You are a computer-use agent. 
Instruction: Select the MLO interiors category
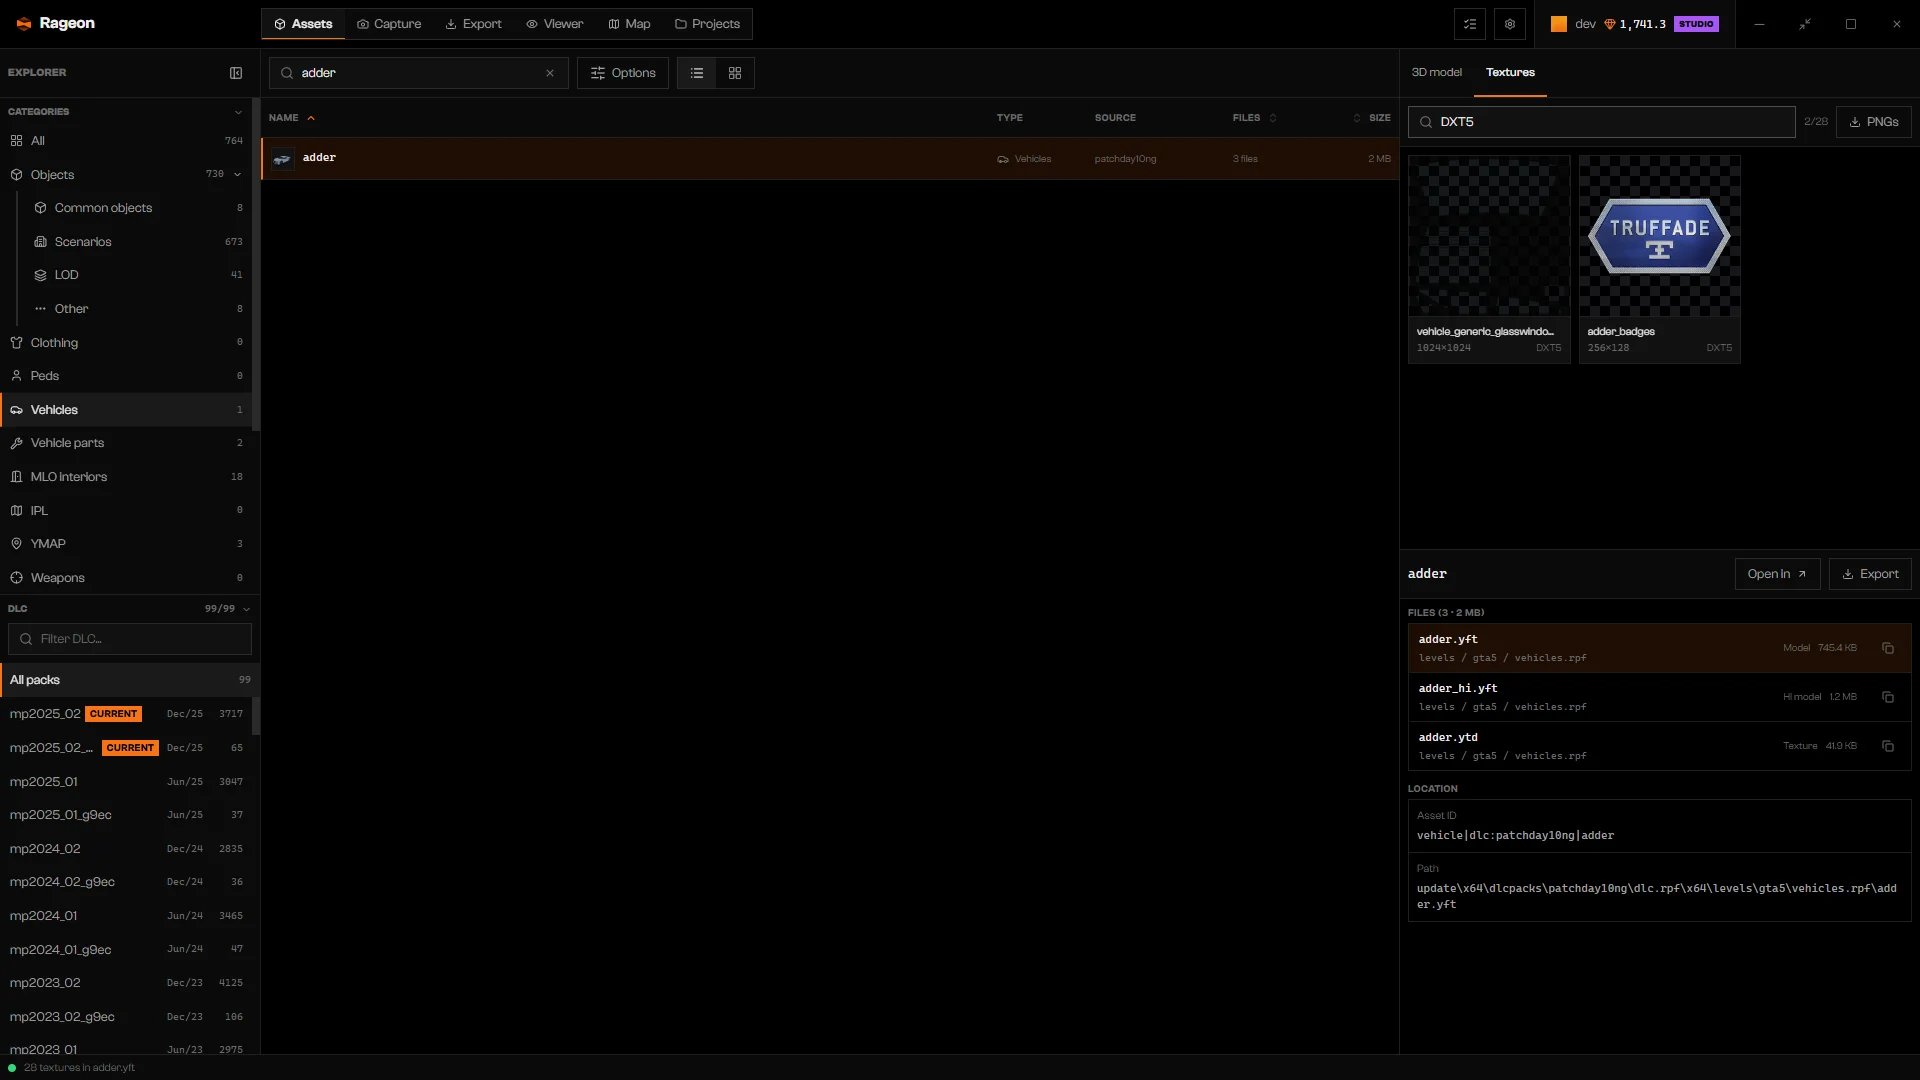[126, 477]
